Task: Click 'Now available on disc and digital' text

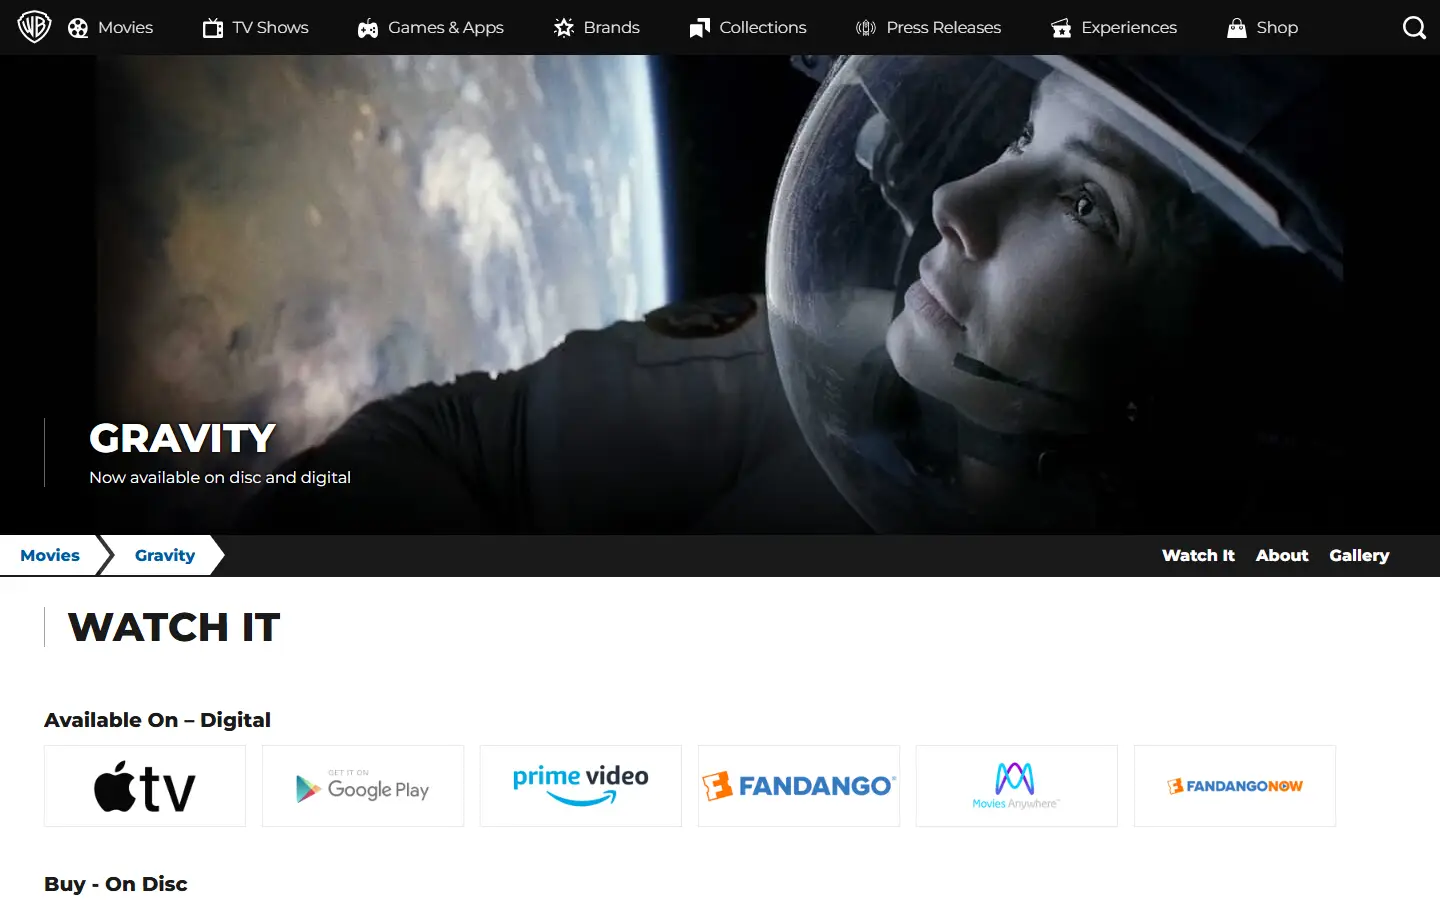Action: coord(220,478)
